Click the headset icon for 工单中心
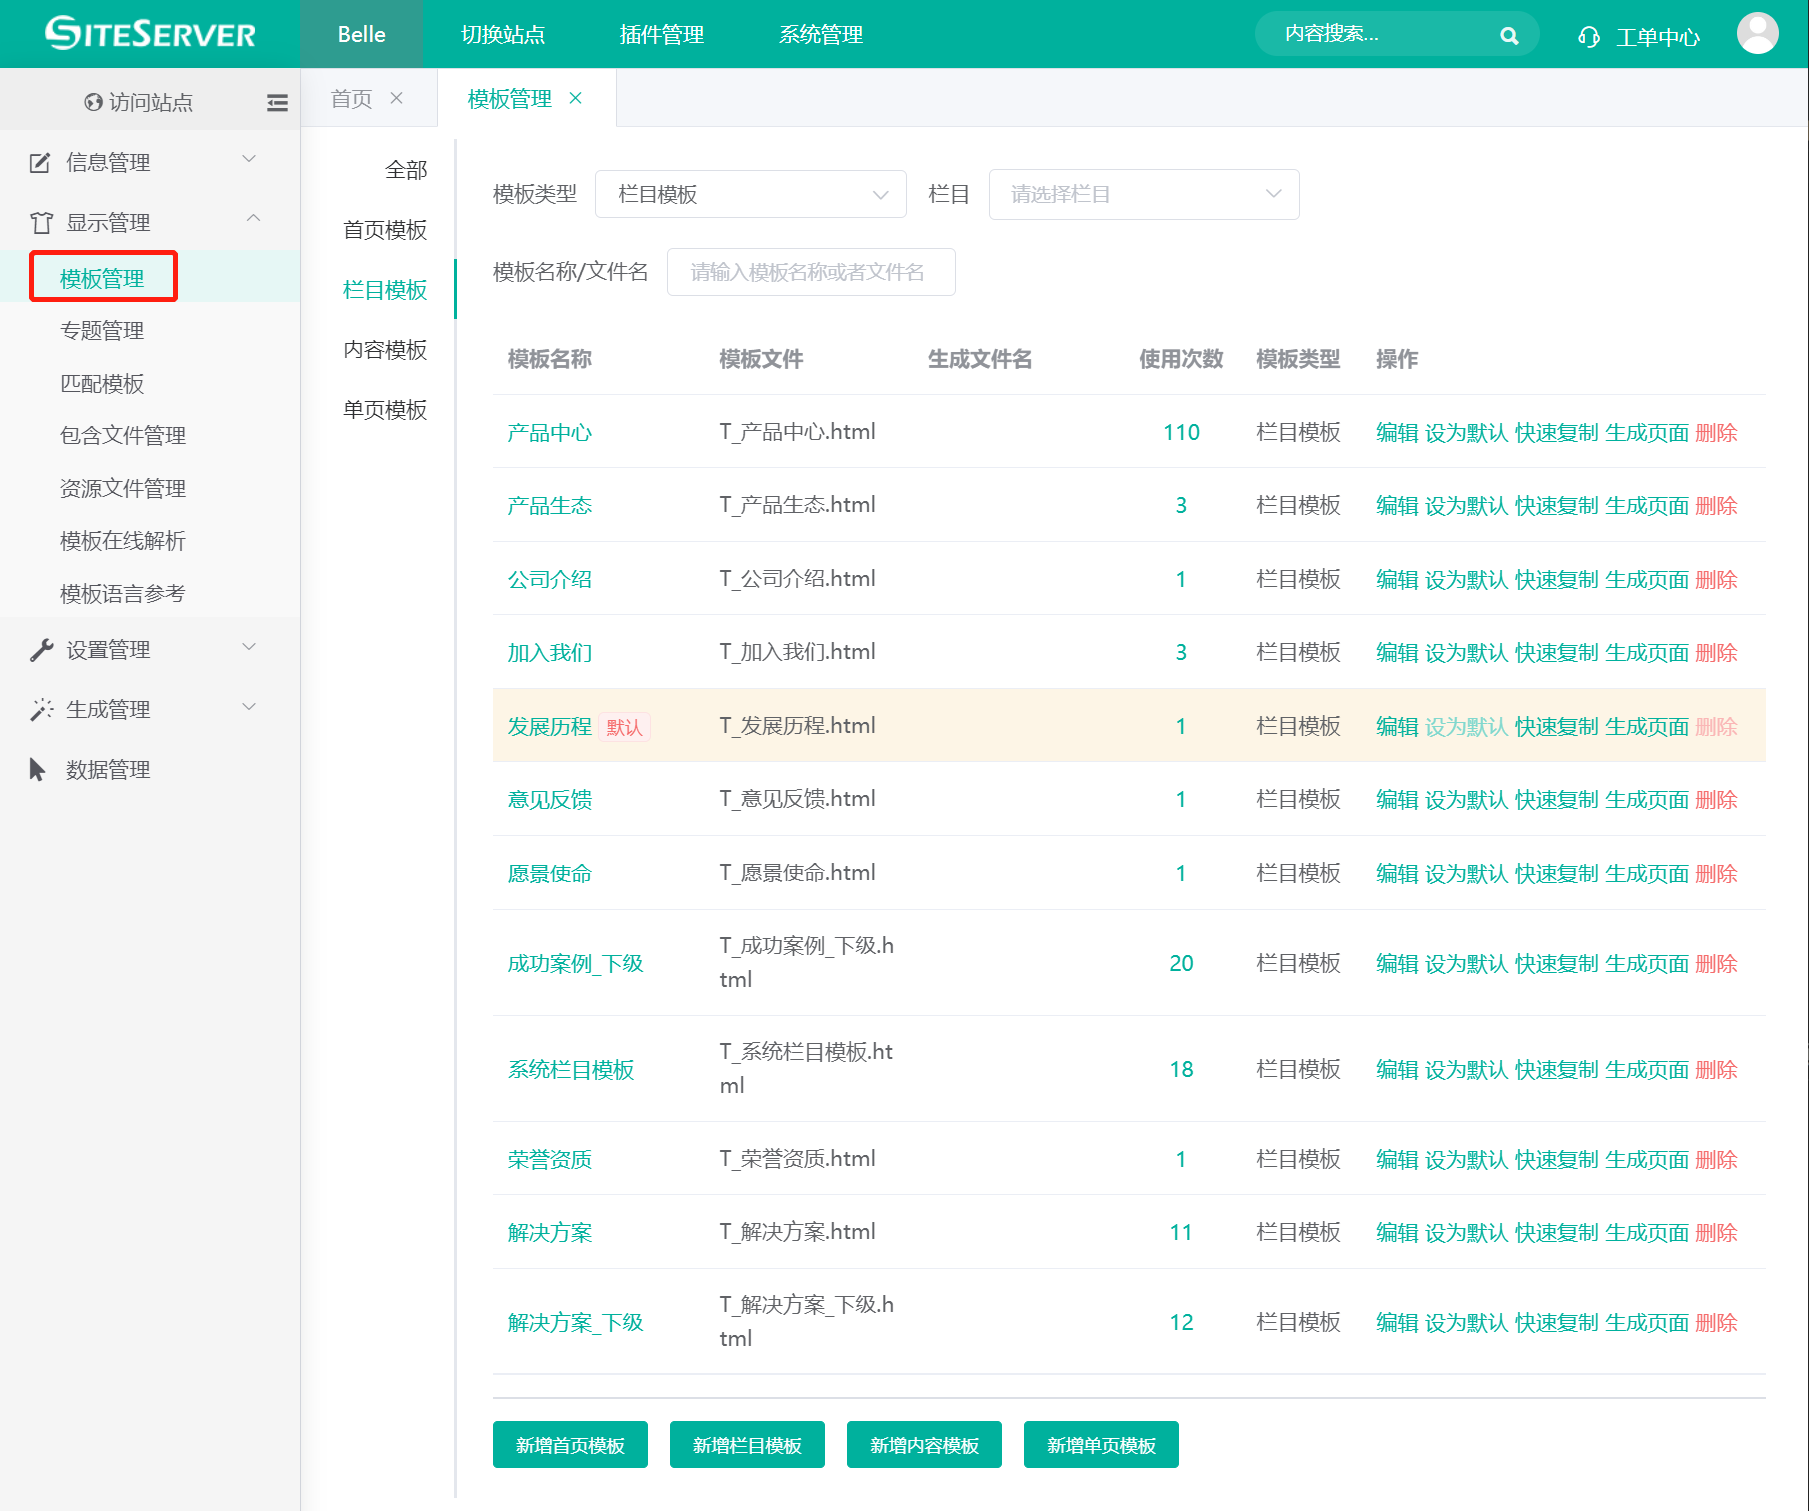 [1588, 37]
